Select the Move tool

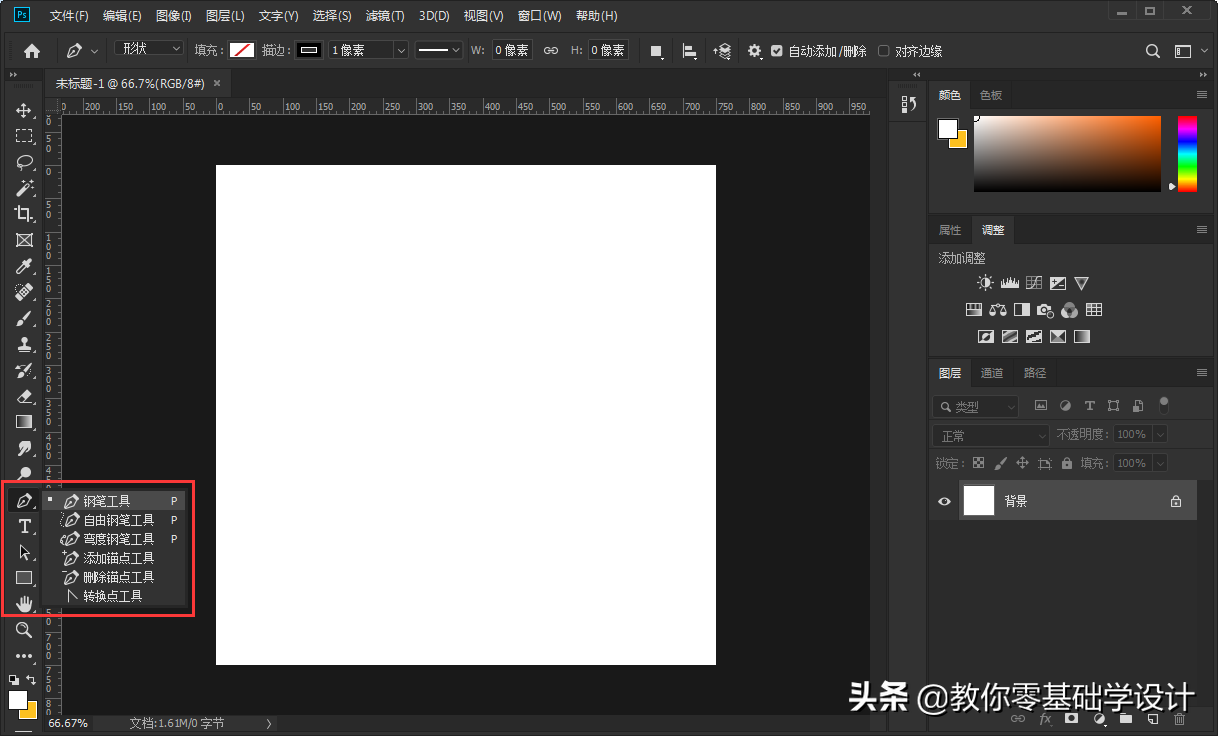click(24, 110)
